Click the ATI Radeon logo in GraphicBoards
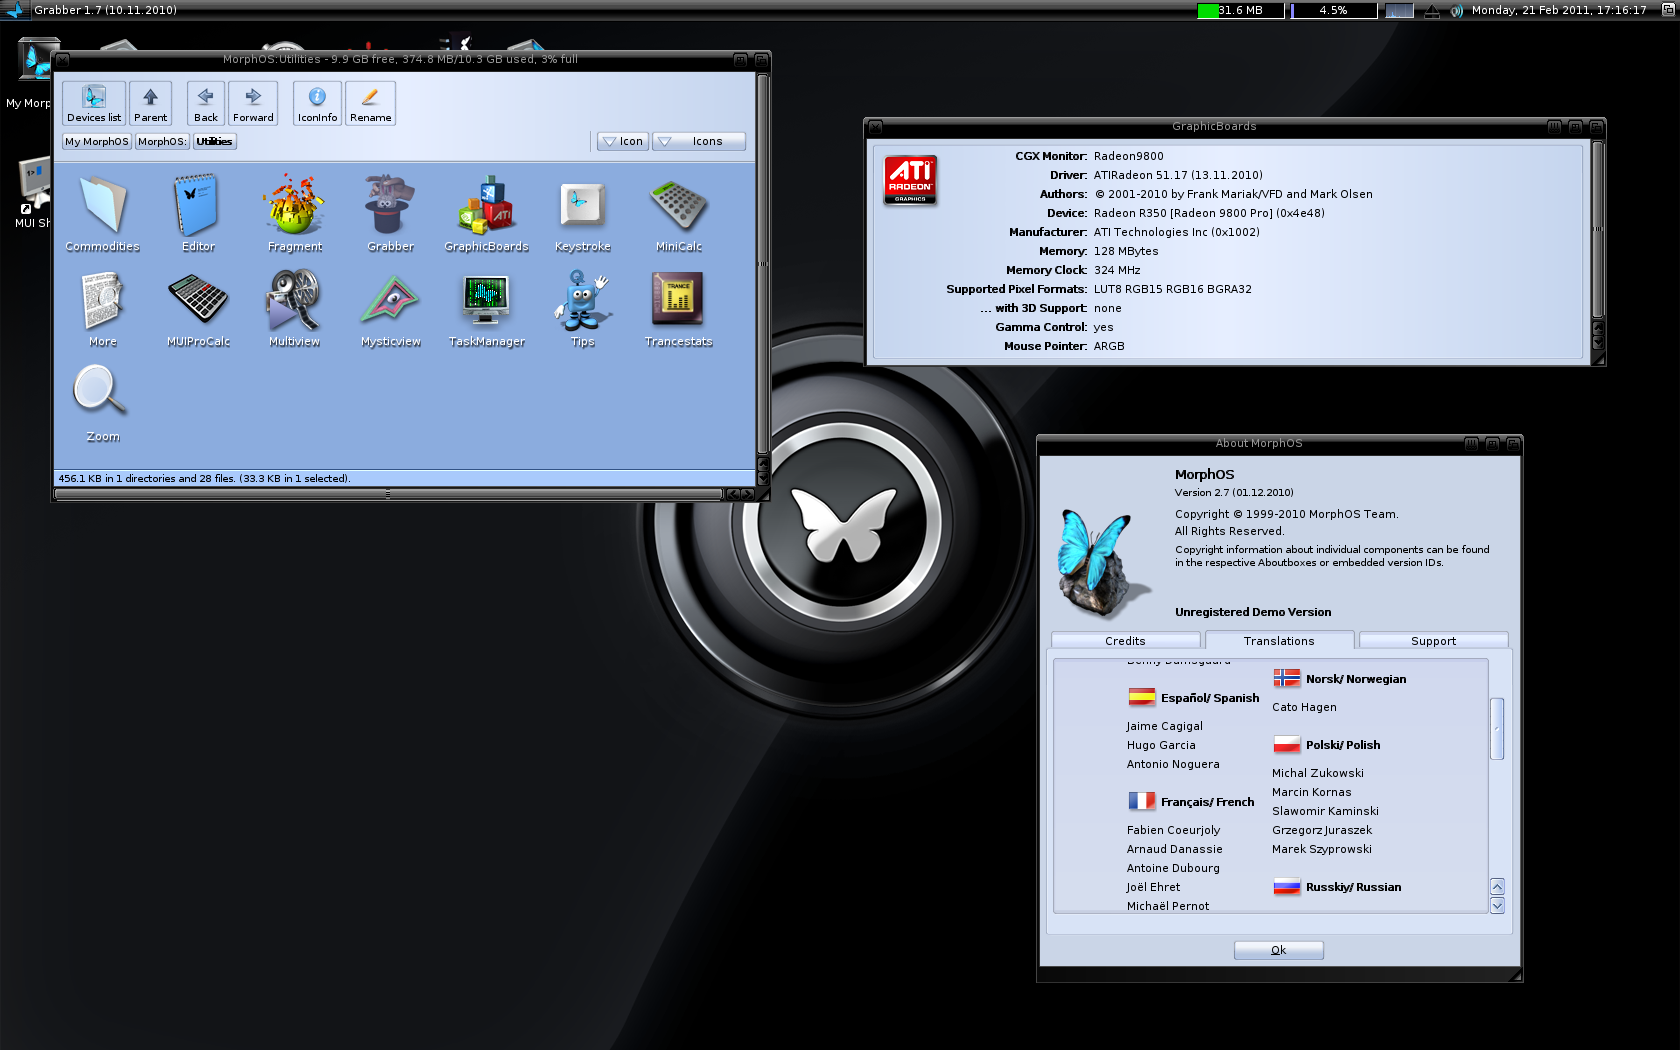The image size is (1680, 1050). [910, 180]
